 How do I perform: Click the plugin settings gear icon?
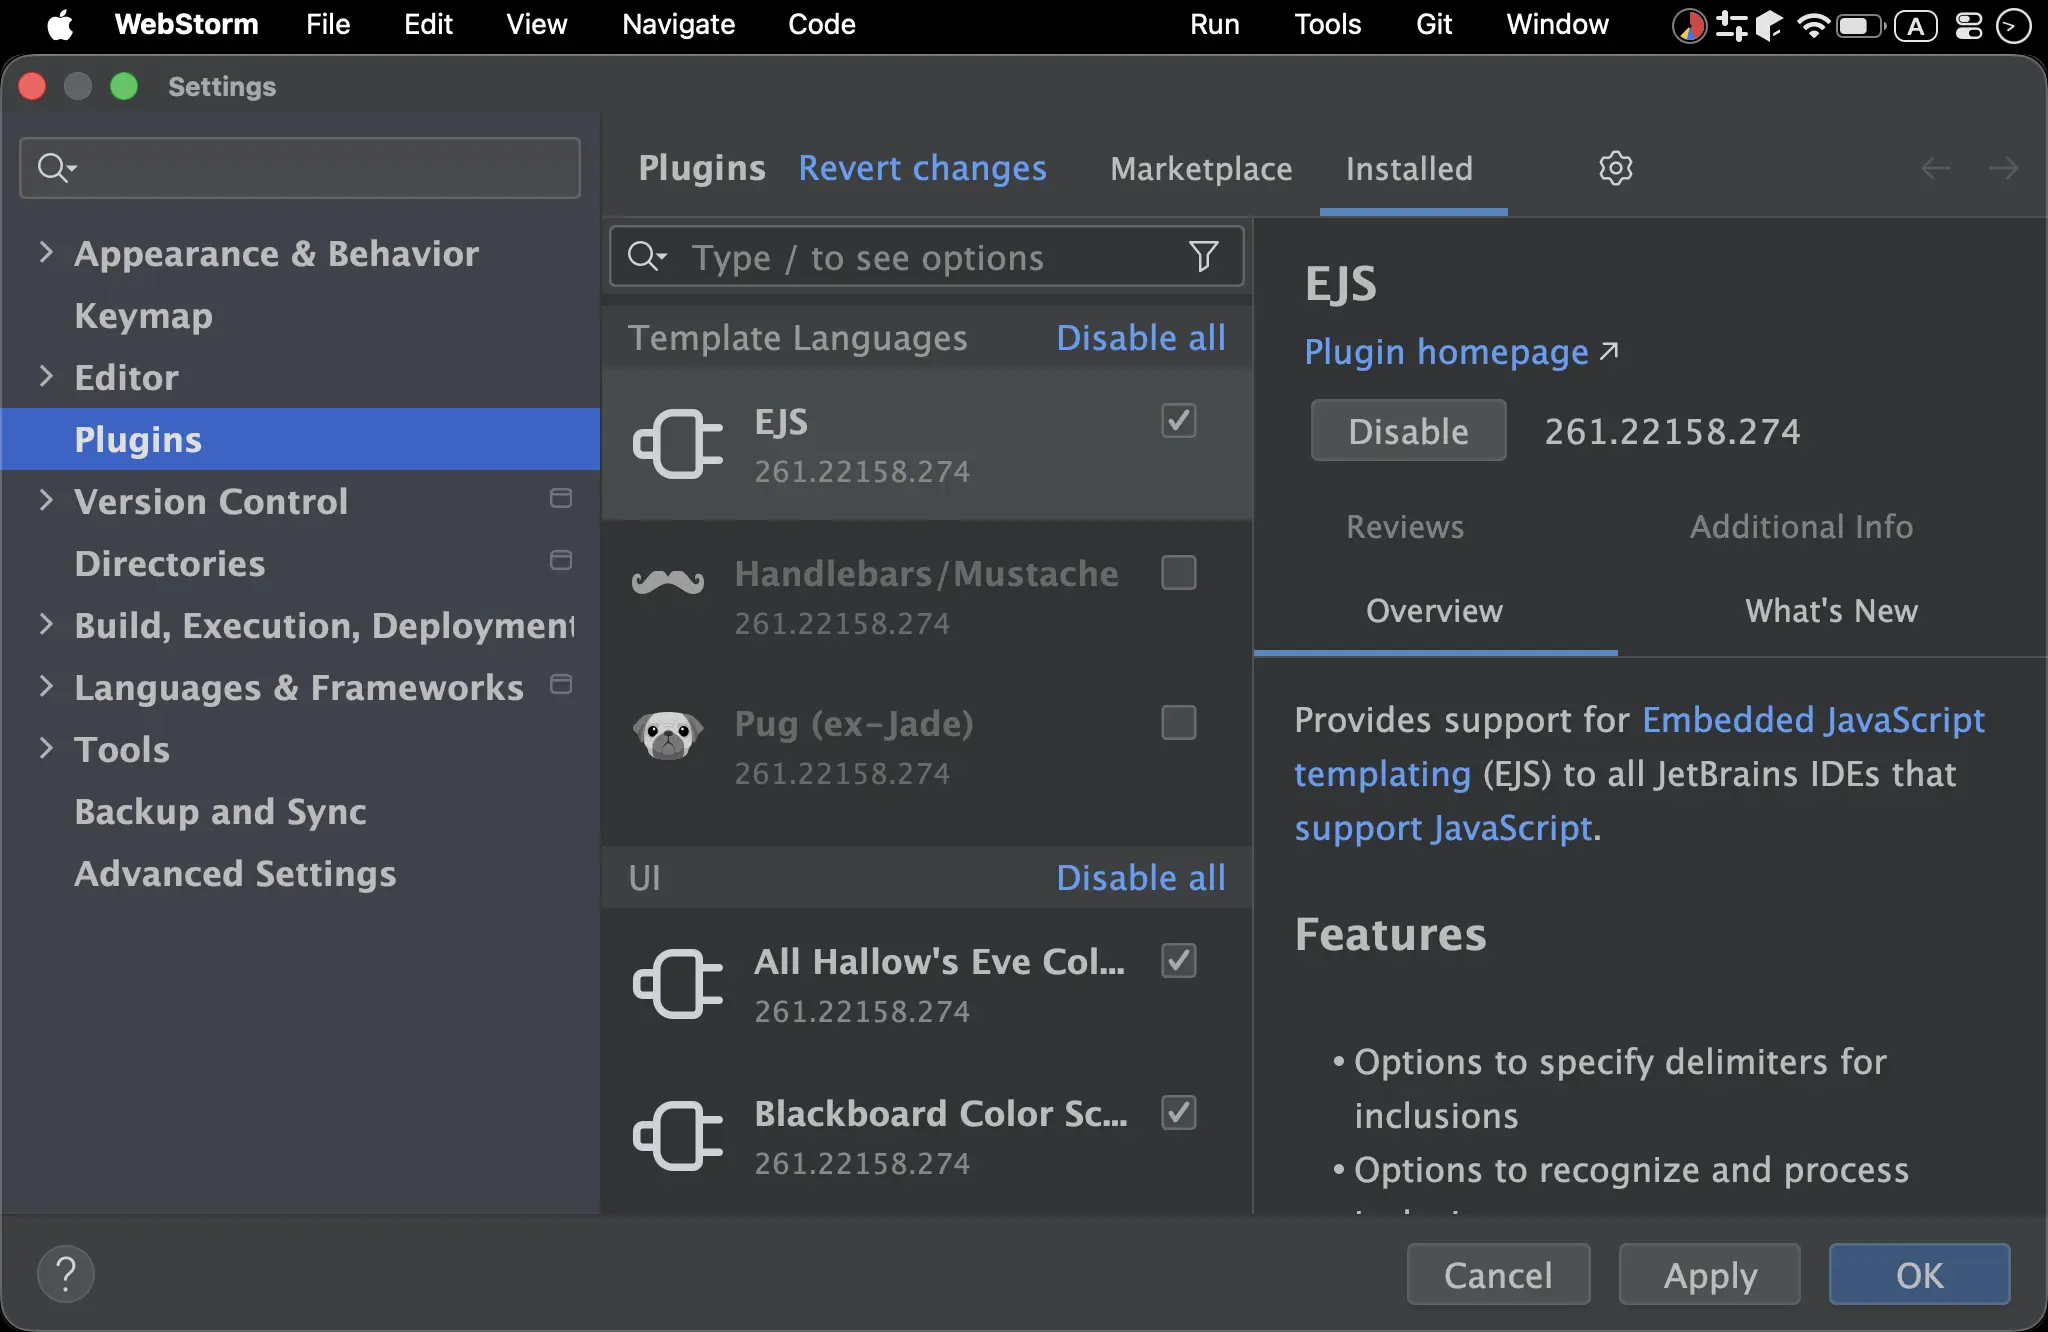click(1615, 168)
